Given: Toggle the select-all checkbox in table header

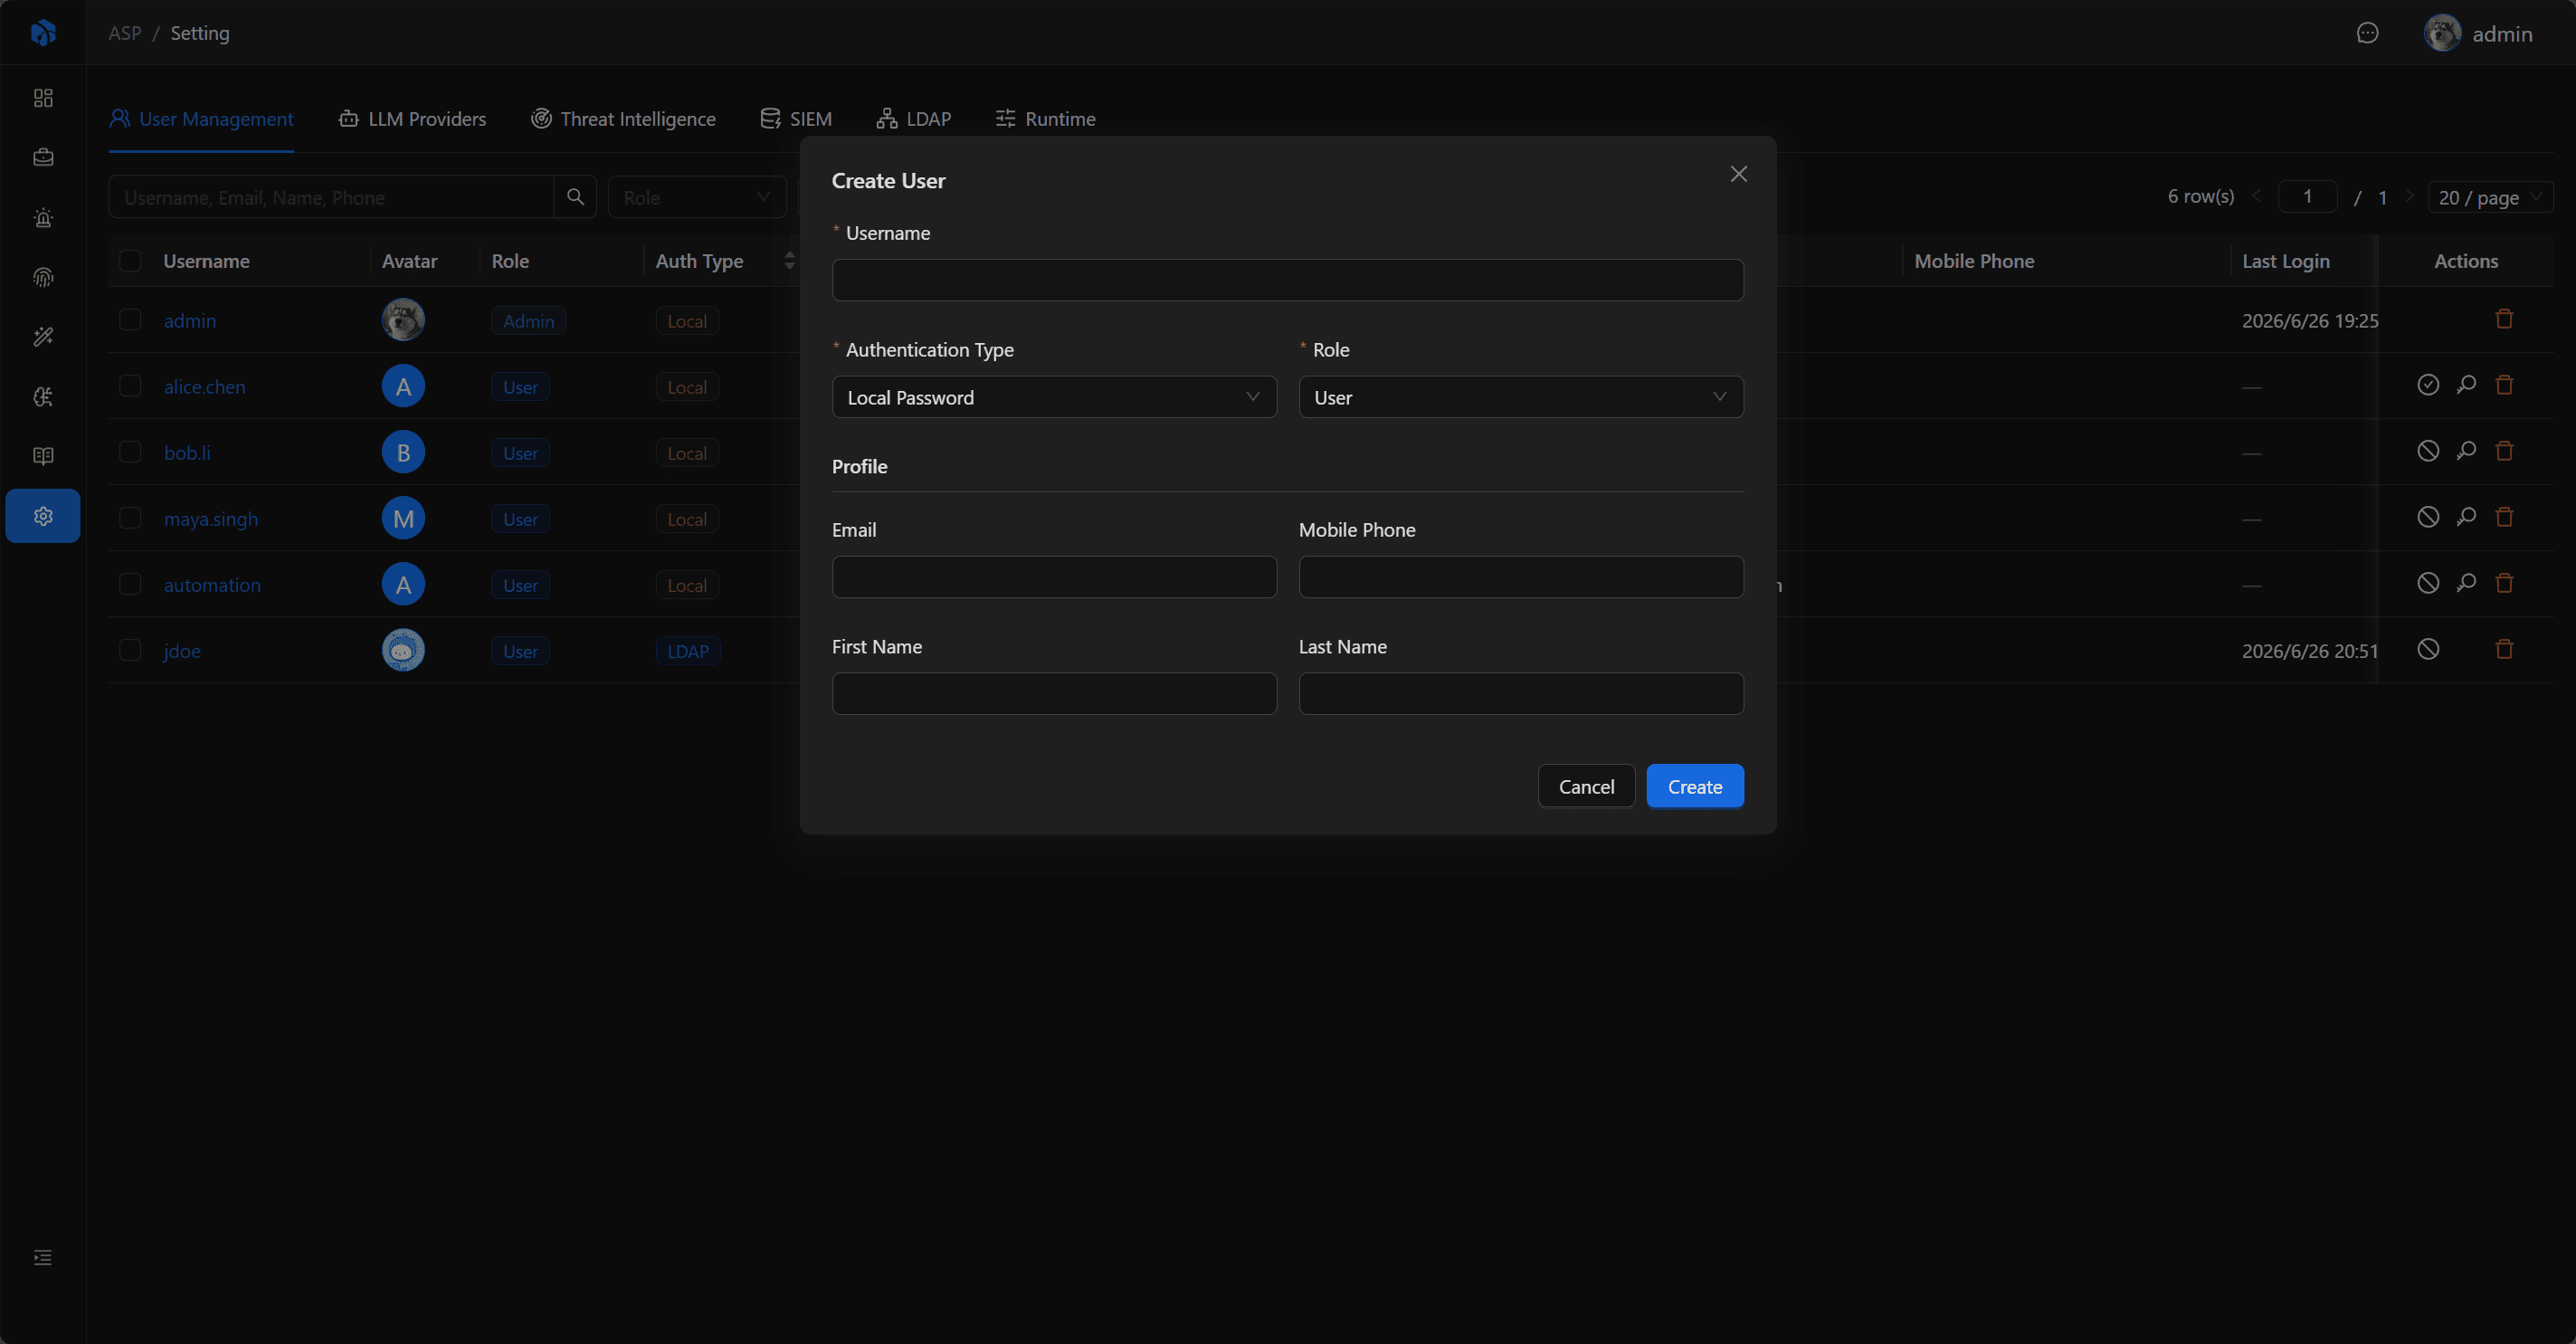Looking at the screenshot, I should 130,260.
